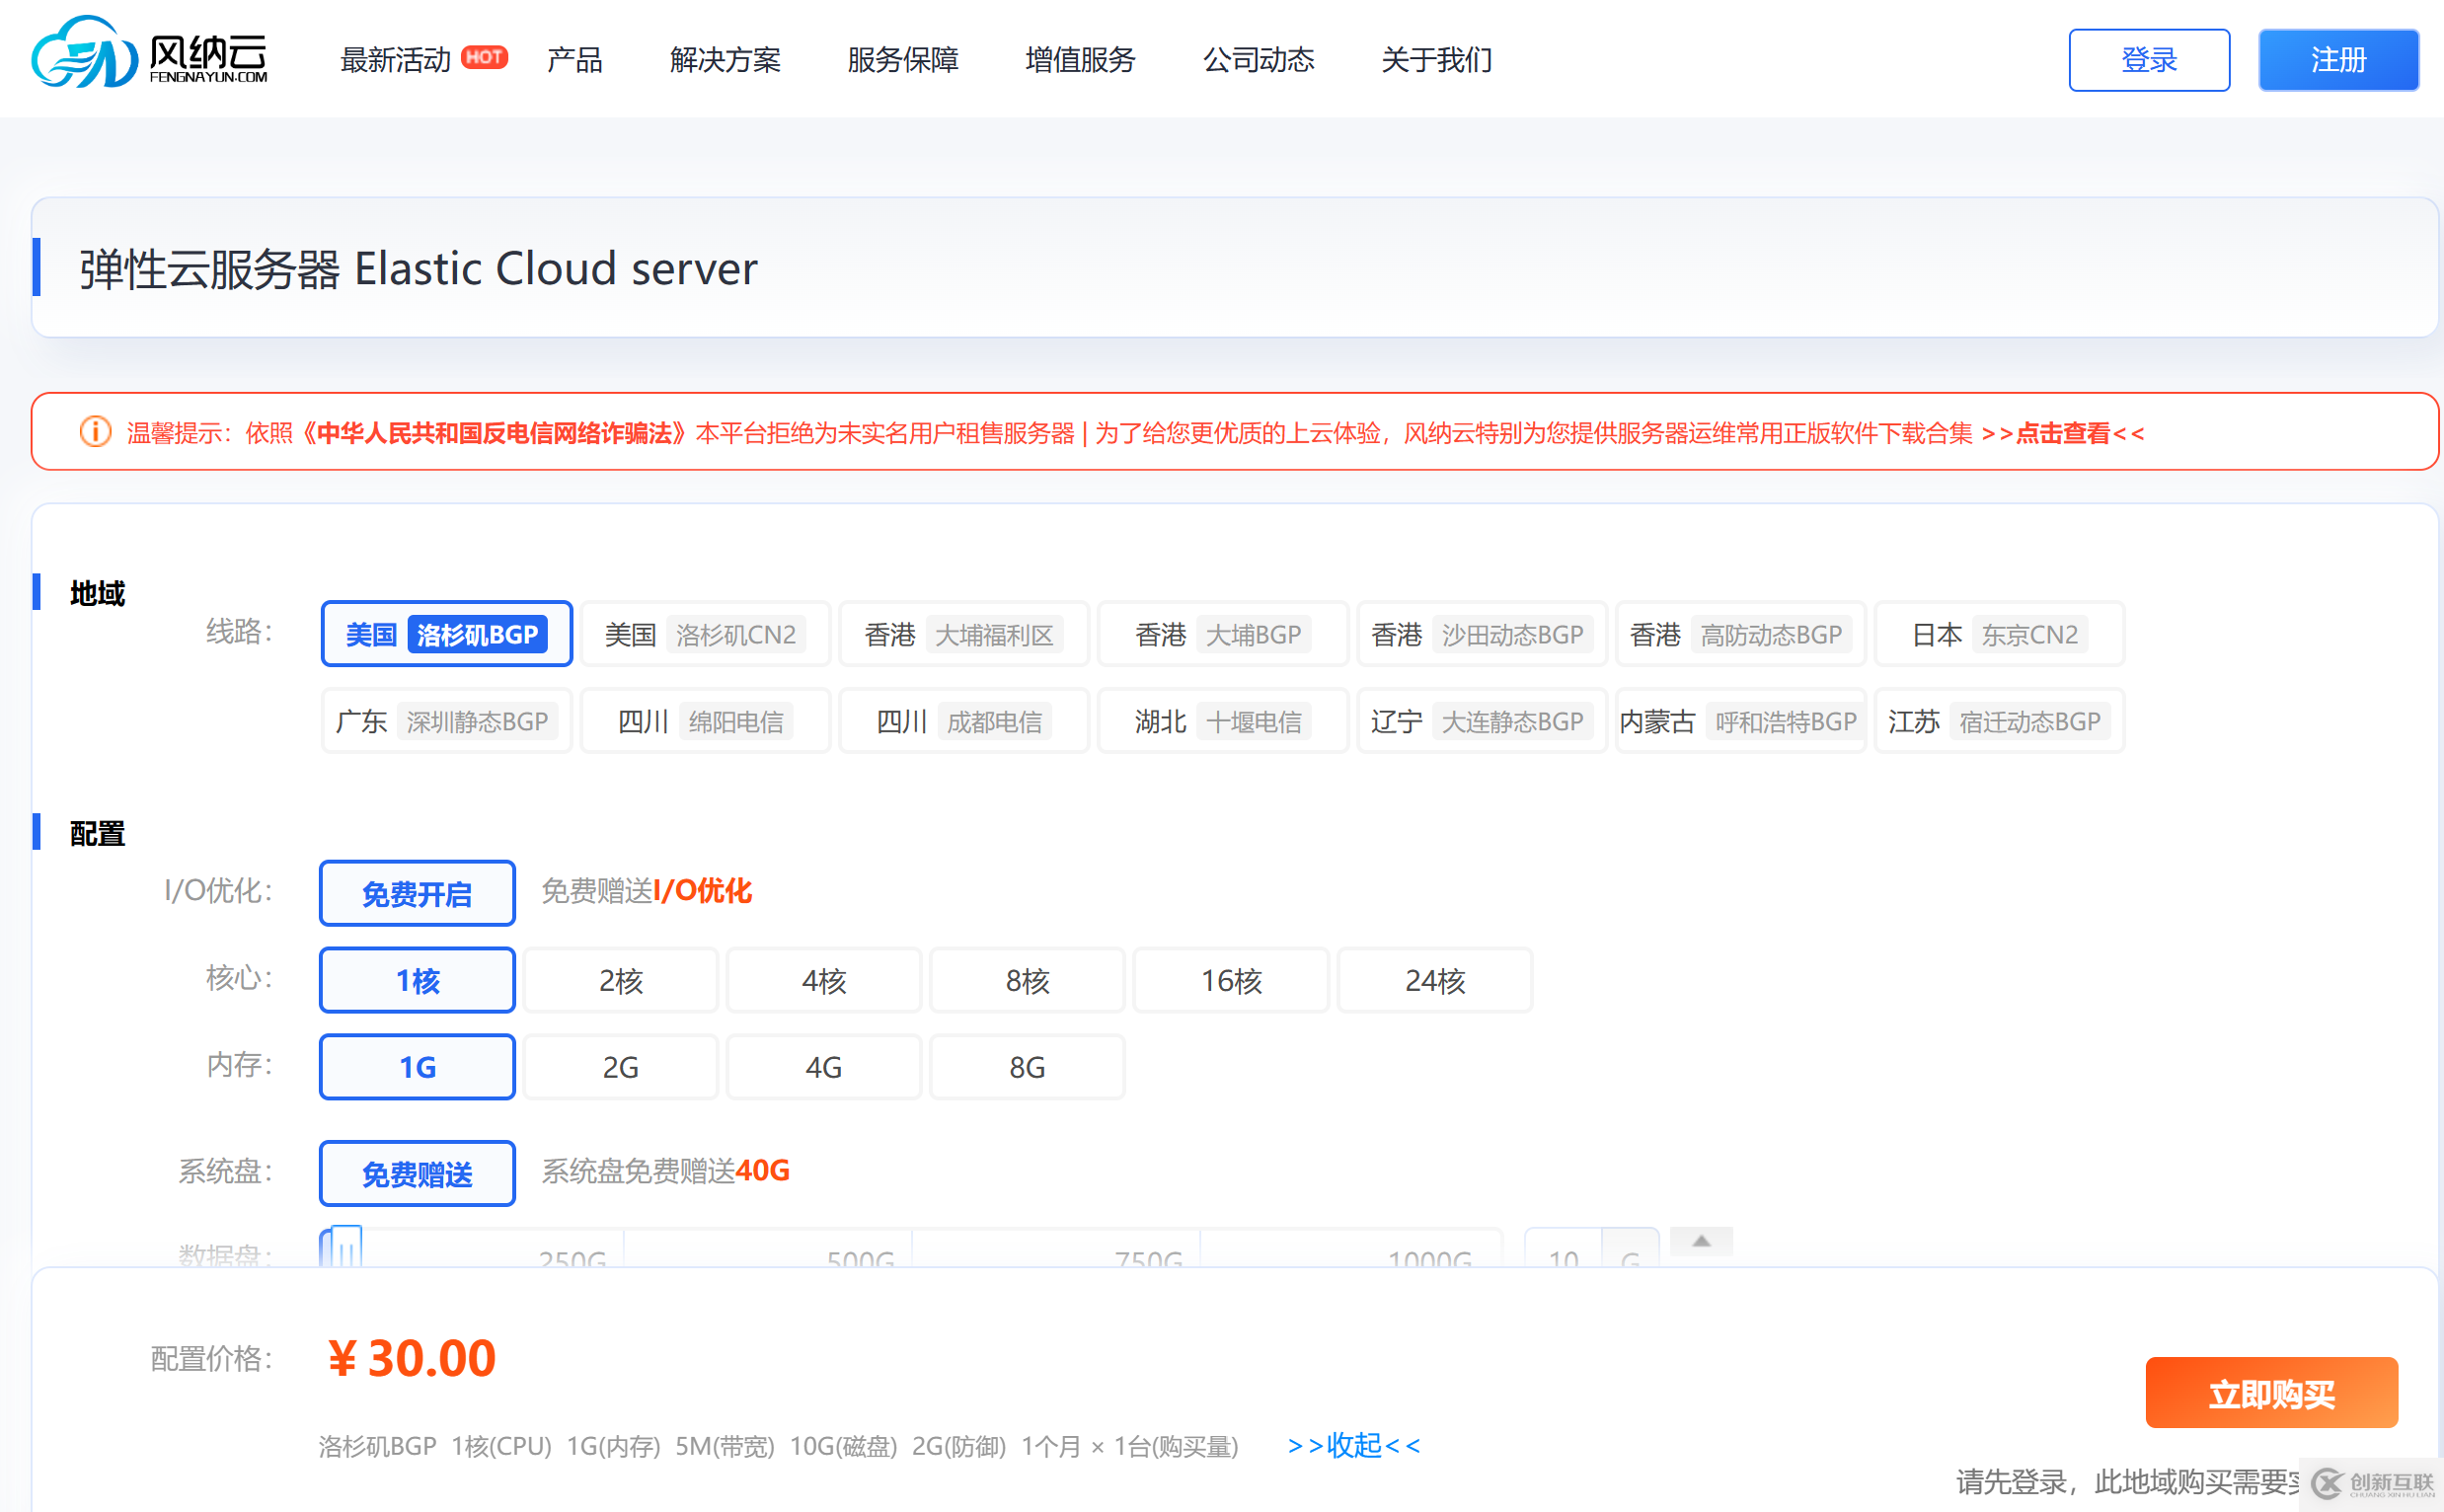
Task: Select the 4G memory option
Action: 823,1067
